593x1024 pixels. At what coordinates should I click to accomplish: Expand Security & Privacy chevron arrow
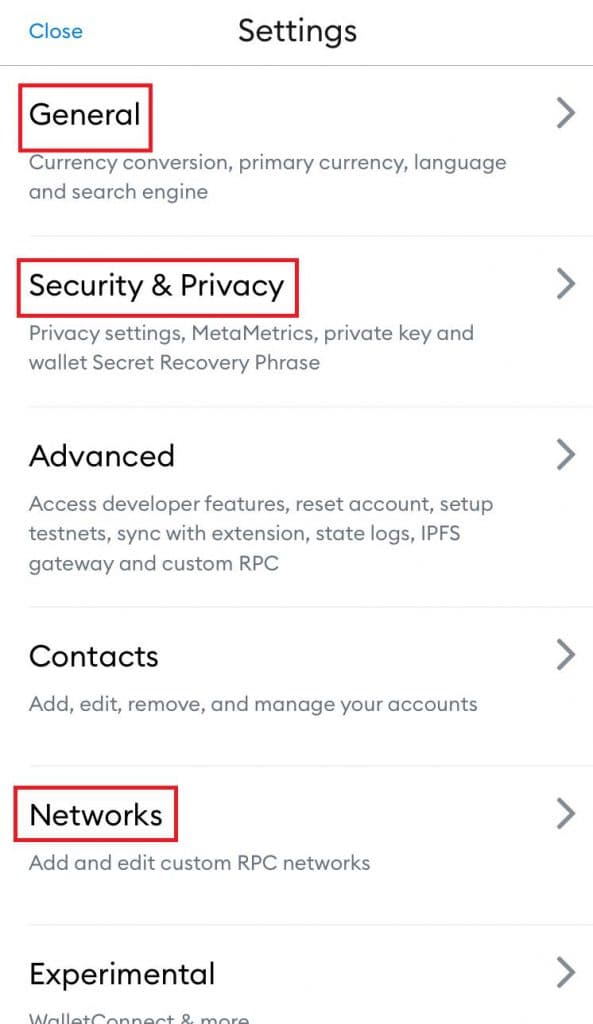point(566,284)
